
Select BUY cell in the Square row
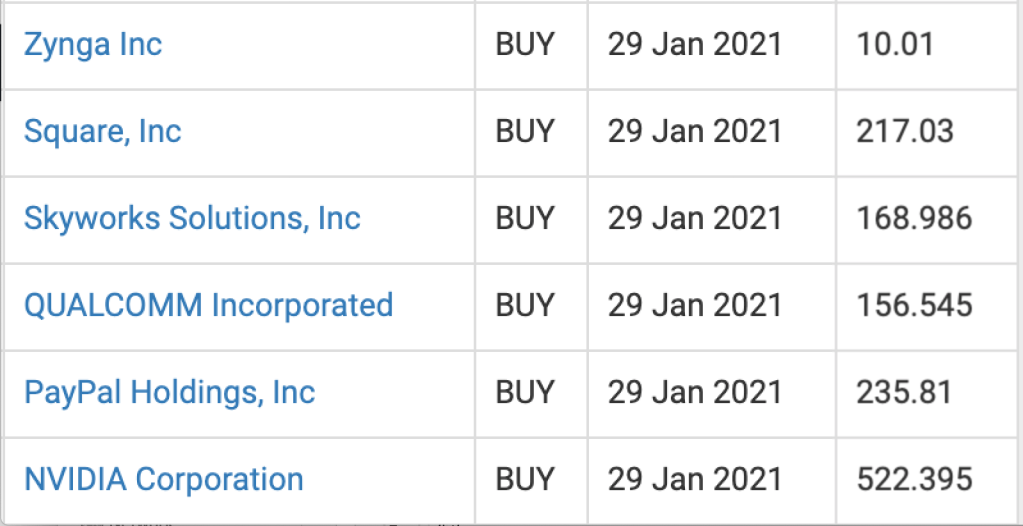(x=525, y=132)
